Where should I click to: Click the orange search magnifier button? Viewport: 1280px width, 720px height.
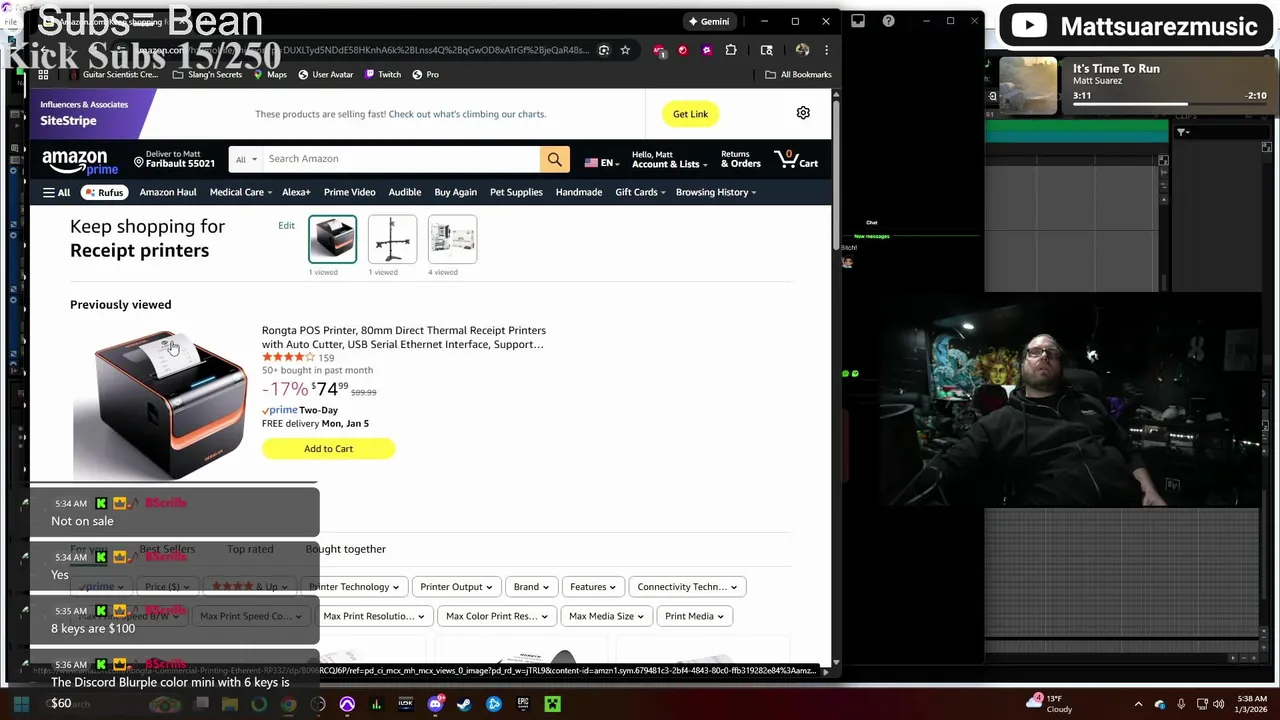[x=554, y=159]
